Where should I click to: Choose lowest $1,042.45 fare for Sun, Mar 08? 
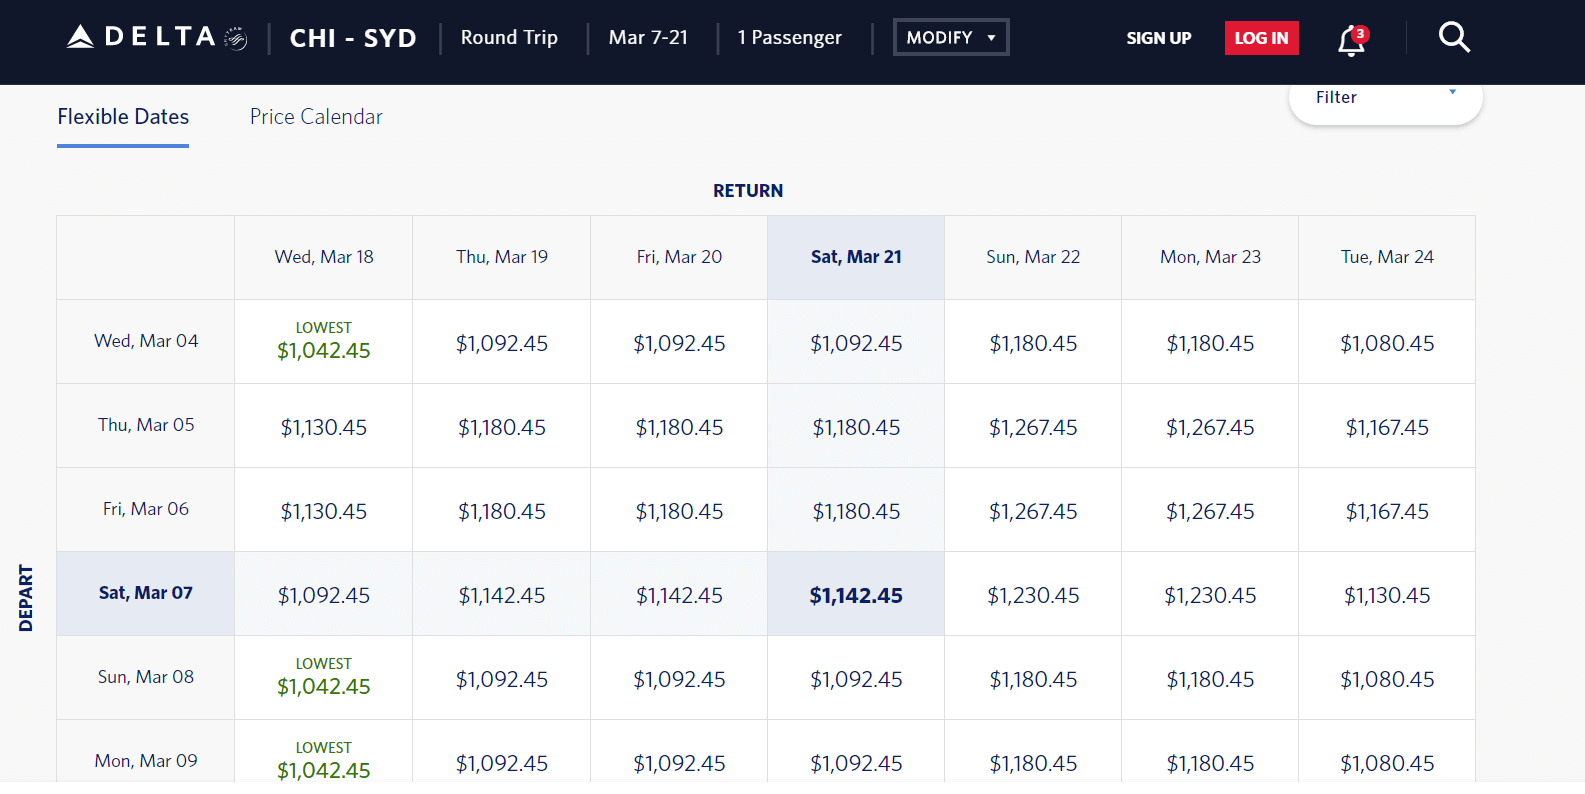tap(324, 678)
